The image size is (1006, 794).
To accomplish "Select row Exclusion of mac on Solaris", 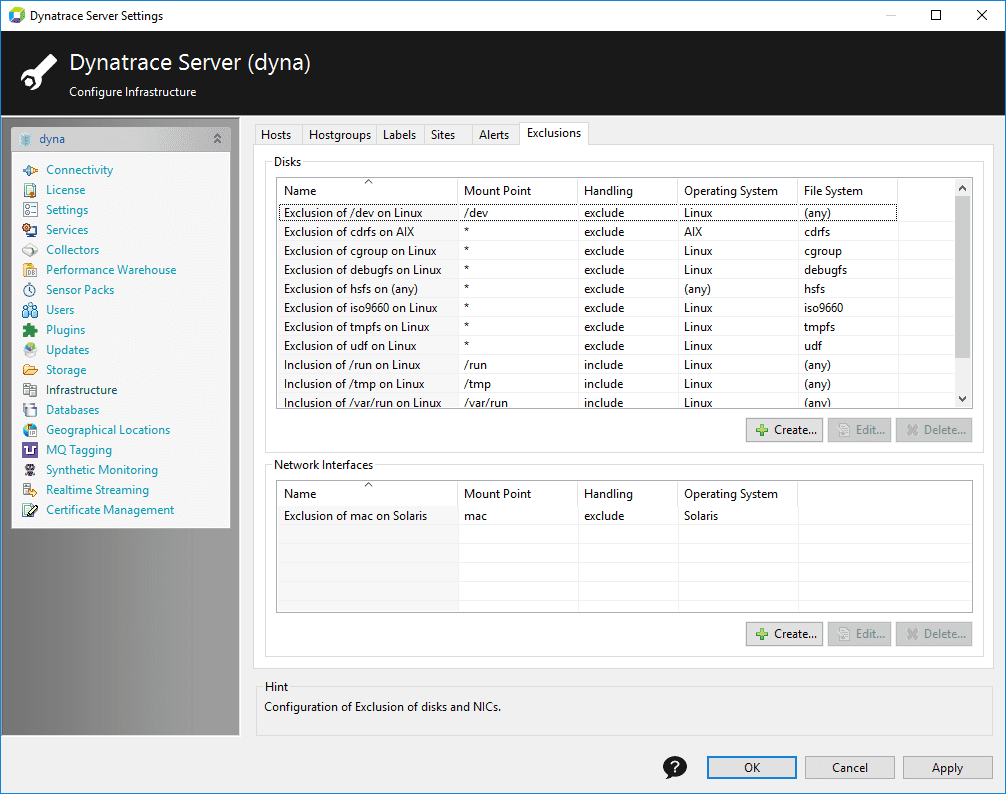I will point(624,516).
